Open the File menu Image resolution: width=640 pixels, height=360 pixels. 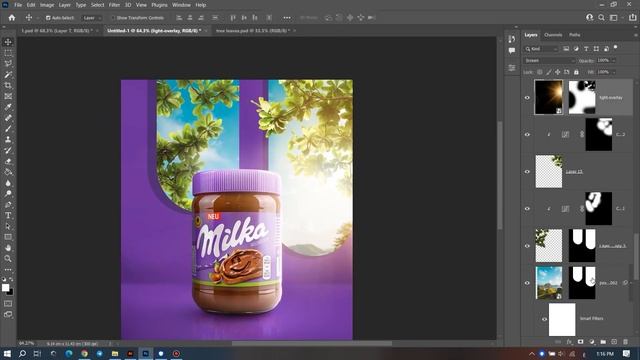[18, 5]
